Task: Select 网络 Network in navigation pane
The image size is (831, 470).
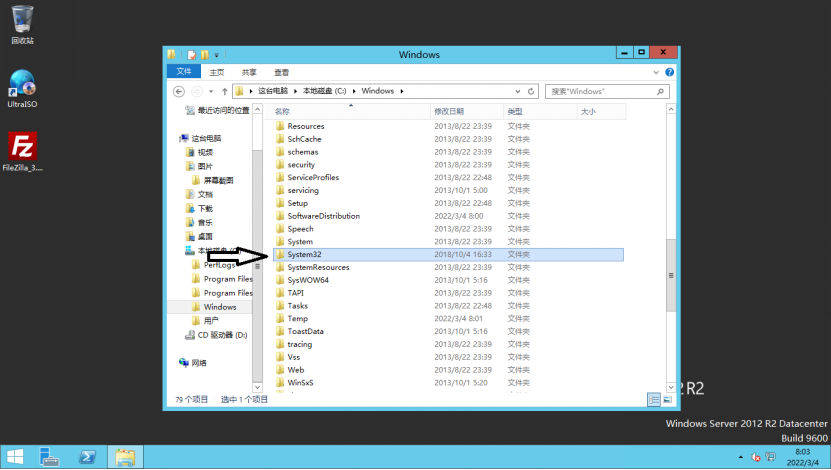Action: (x=193, y=363)
